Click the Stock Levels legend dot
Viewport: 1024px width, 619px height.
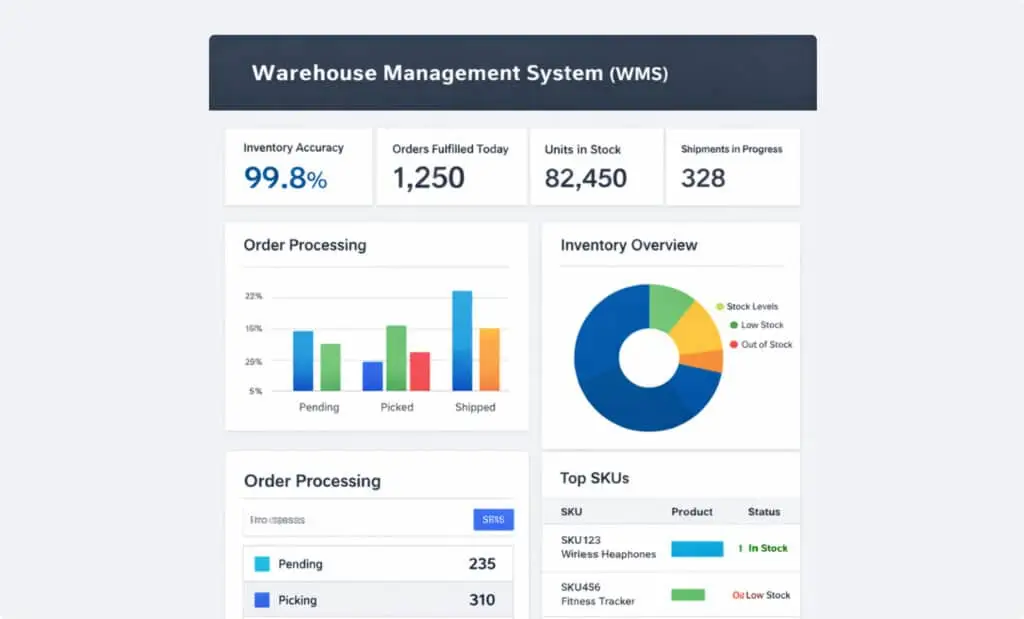720,306
